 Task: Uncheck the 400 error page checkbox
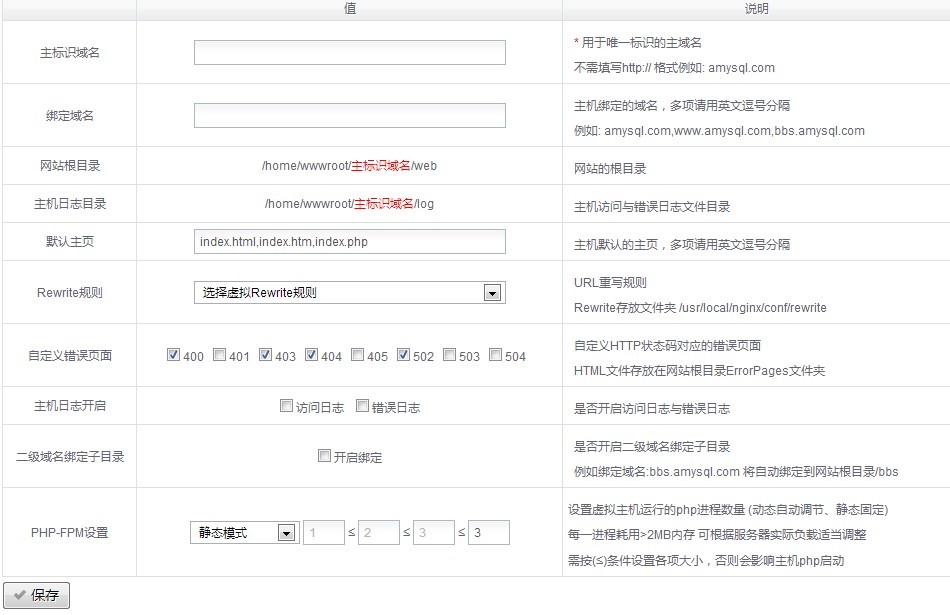174,355
